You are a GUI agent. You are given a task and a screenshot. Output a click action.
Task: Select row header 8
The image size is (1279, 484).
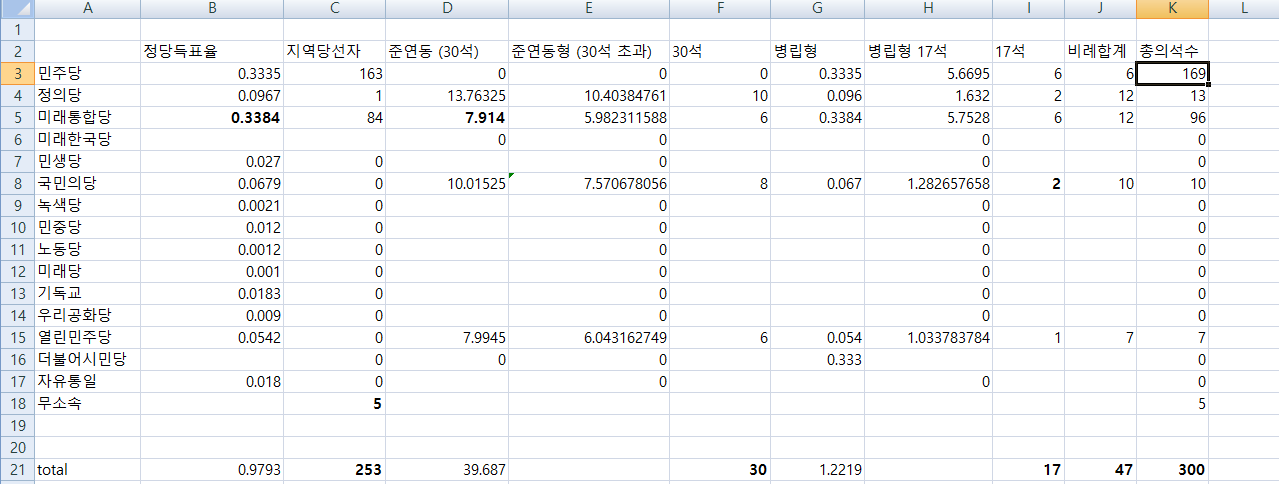tap(16, 184)
